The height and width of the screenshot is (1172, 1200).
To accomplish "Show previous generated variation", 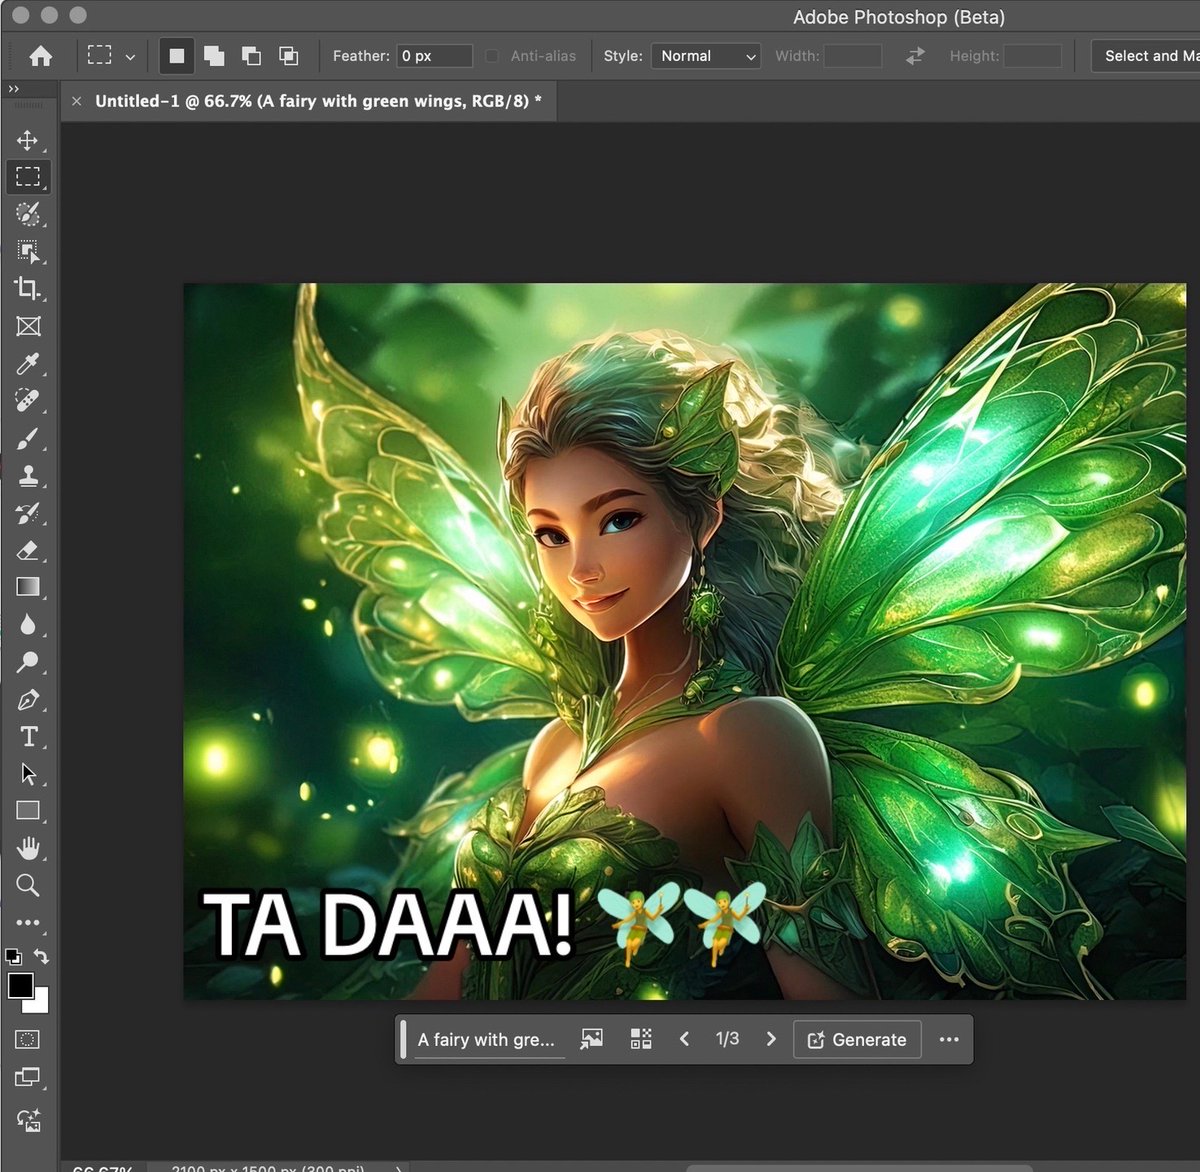I will coord(684,1039).
